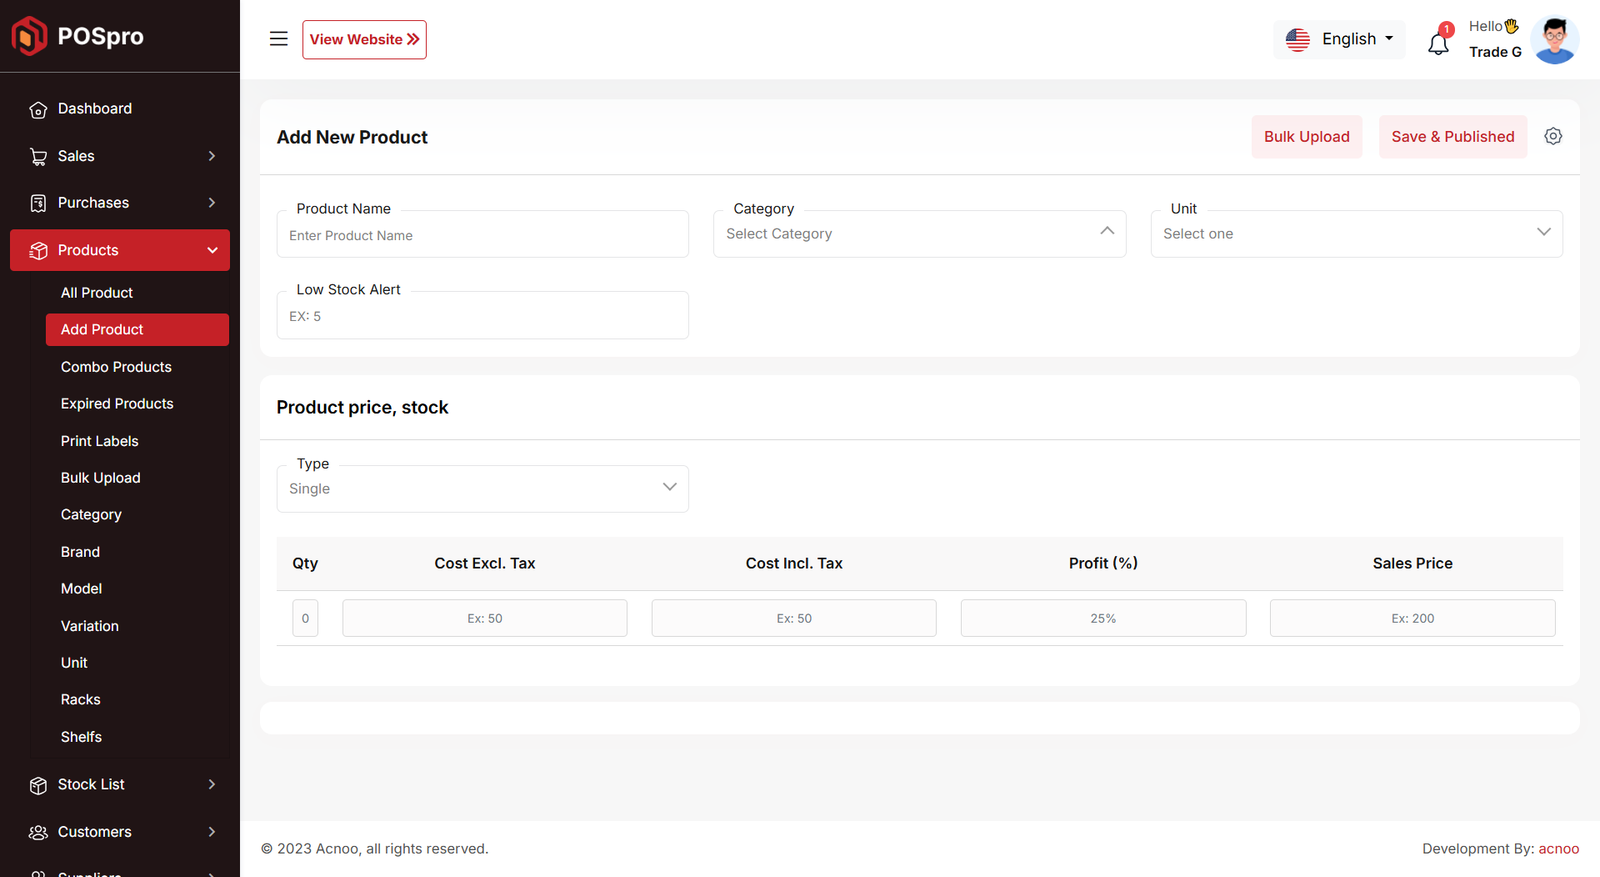Image resolution: width=1600 pixels, height=877 pixels.
Task: Click the POSpro logo
Action: coord(78,36)
